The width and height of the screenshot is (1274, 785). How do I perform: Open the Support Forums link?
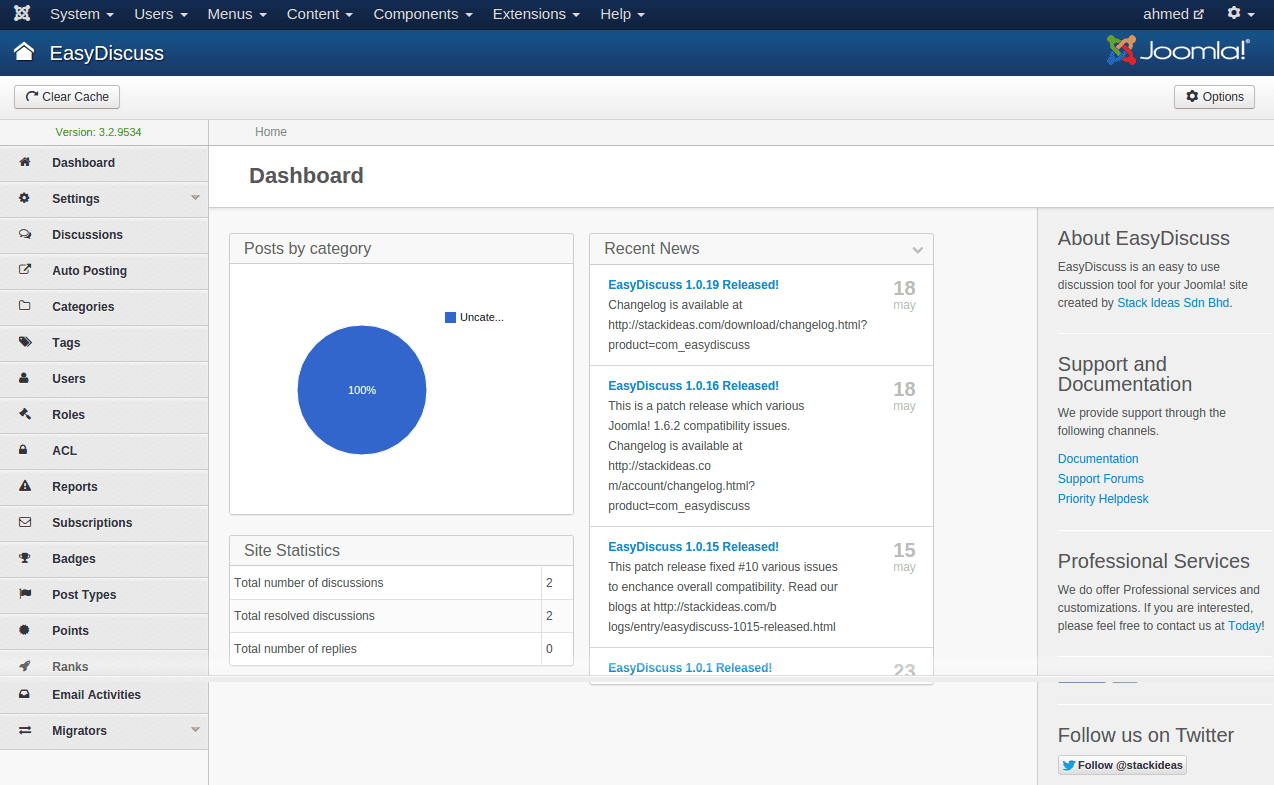click(x=1101, y=479)
